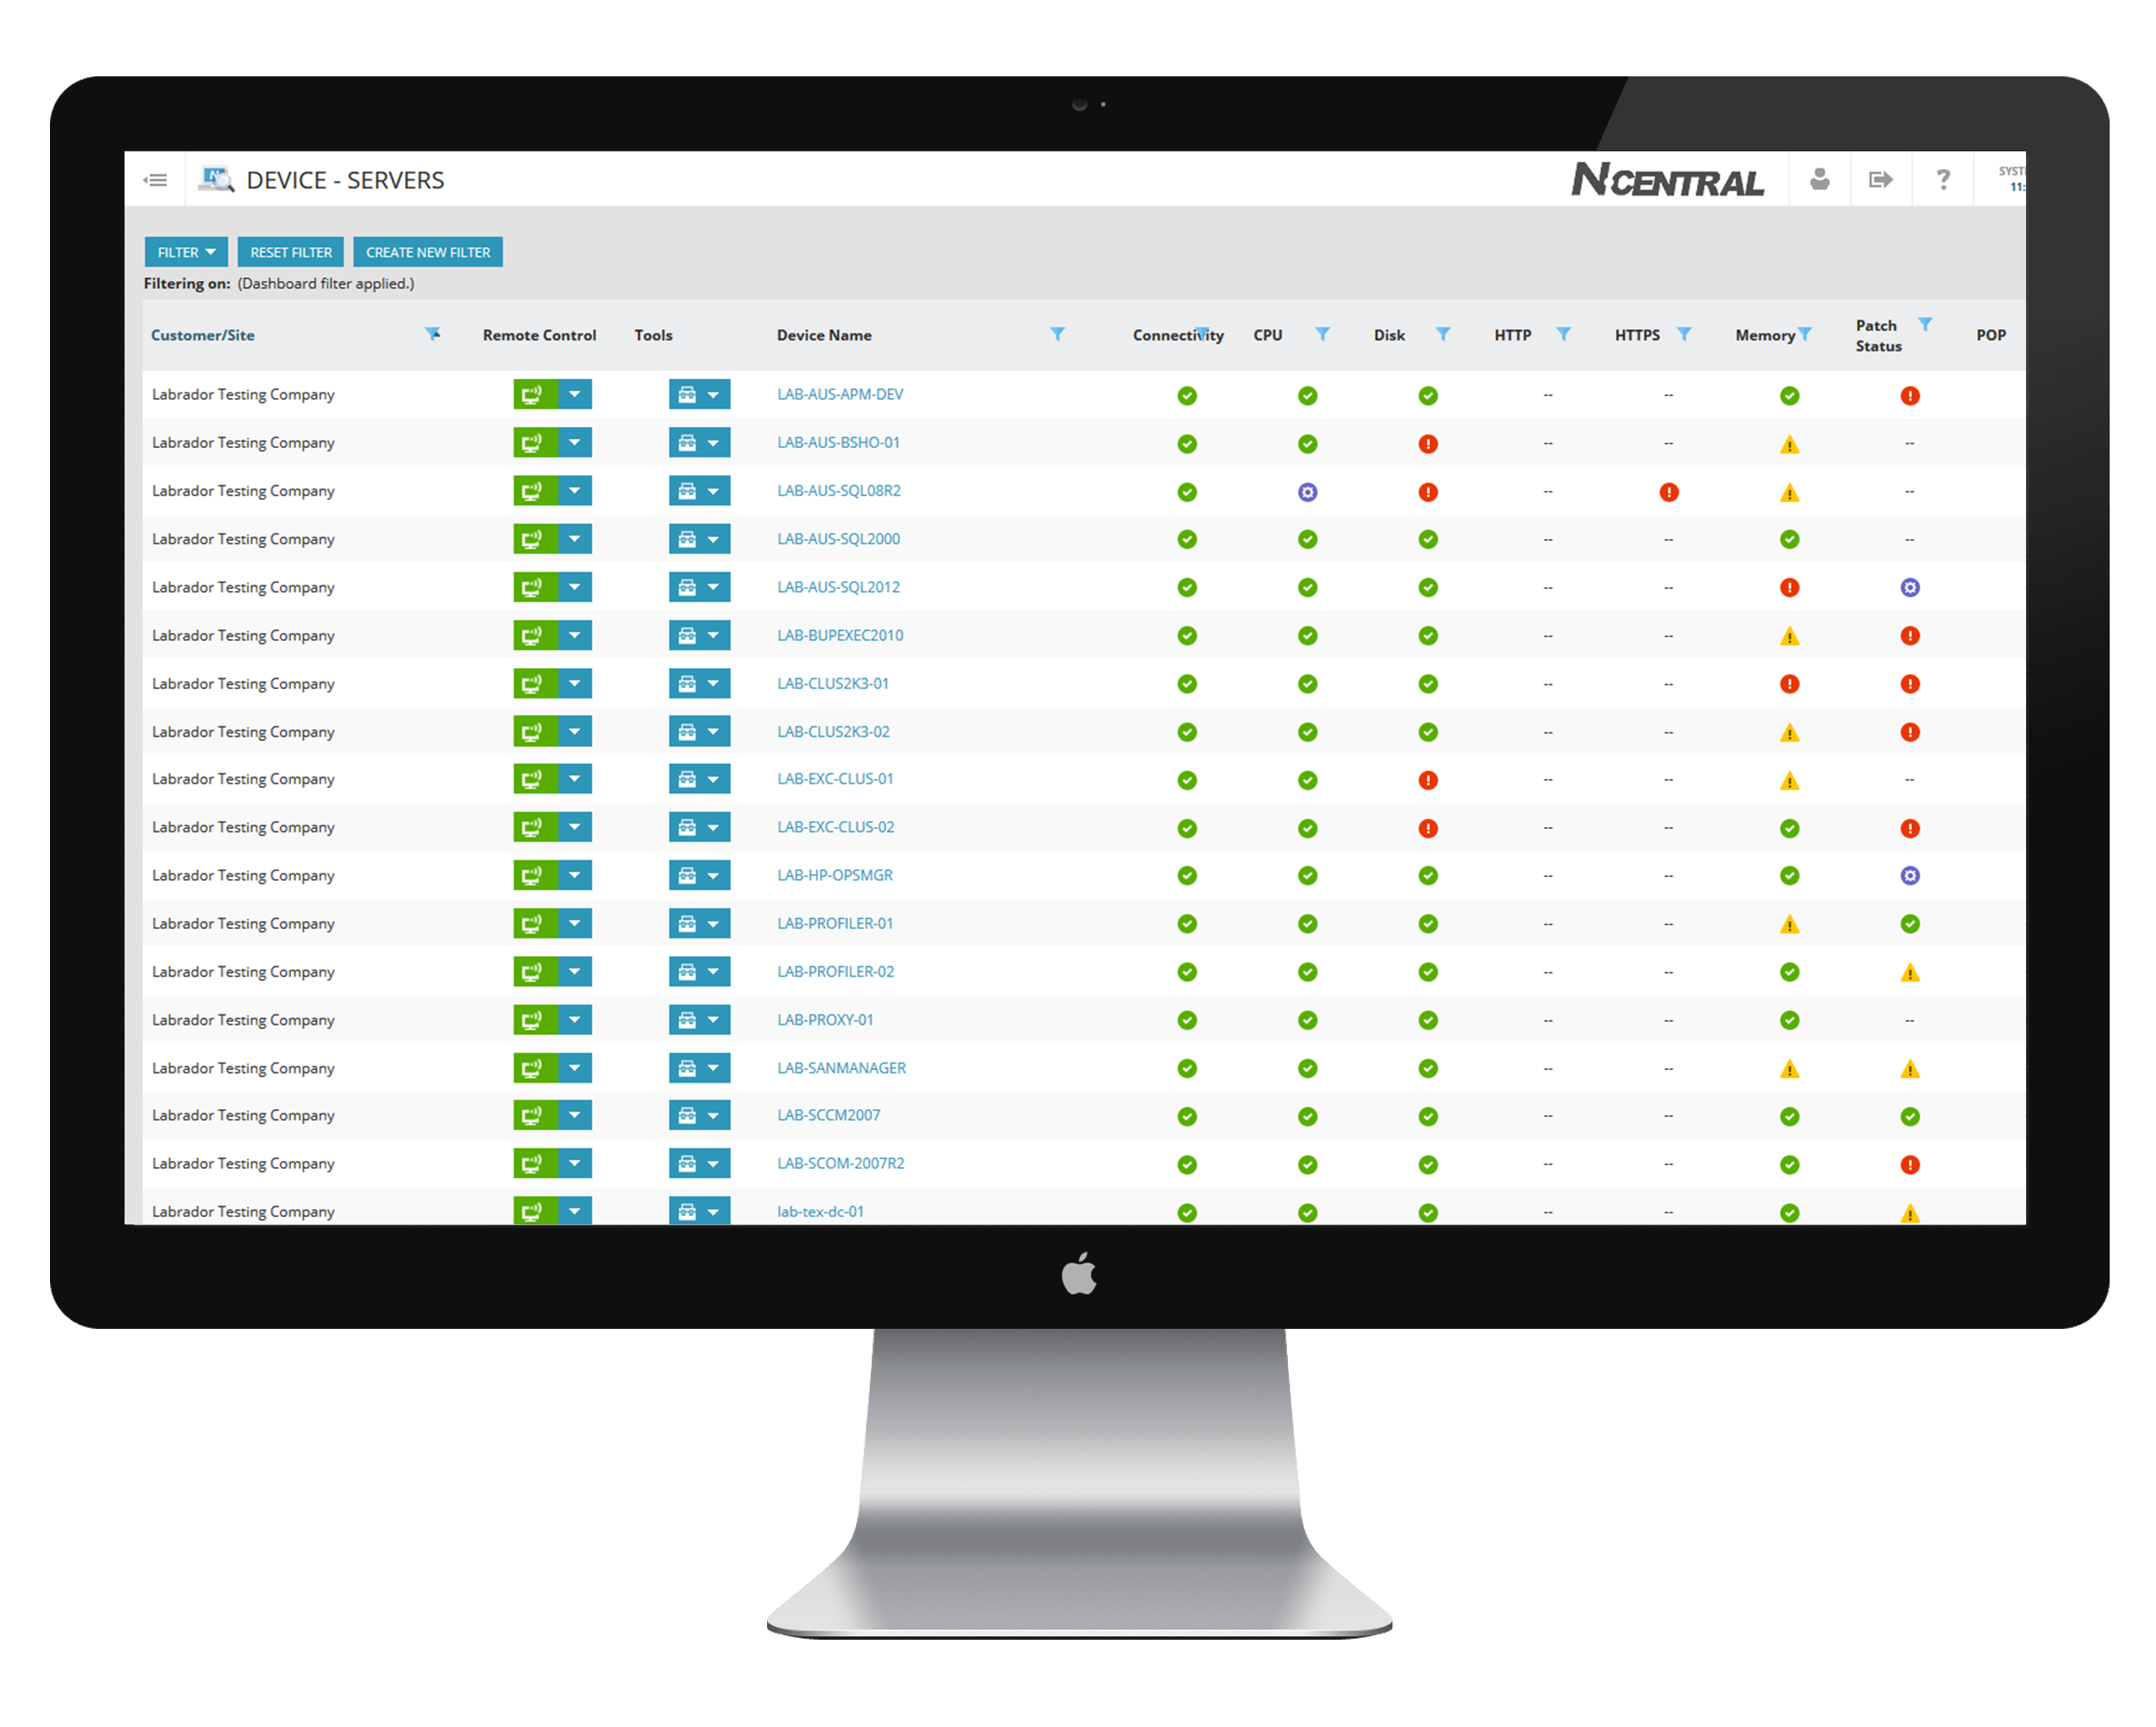Open the help question mark icon
Image resolution: width=2156 pixels, height=1727 pixels.
[1942, 180]
